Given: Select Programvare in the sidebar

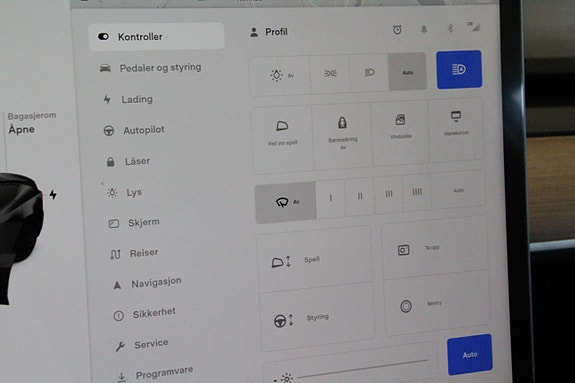Looking at the screenshot, I should [x=155, y=373].
